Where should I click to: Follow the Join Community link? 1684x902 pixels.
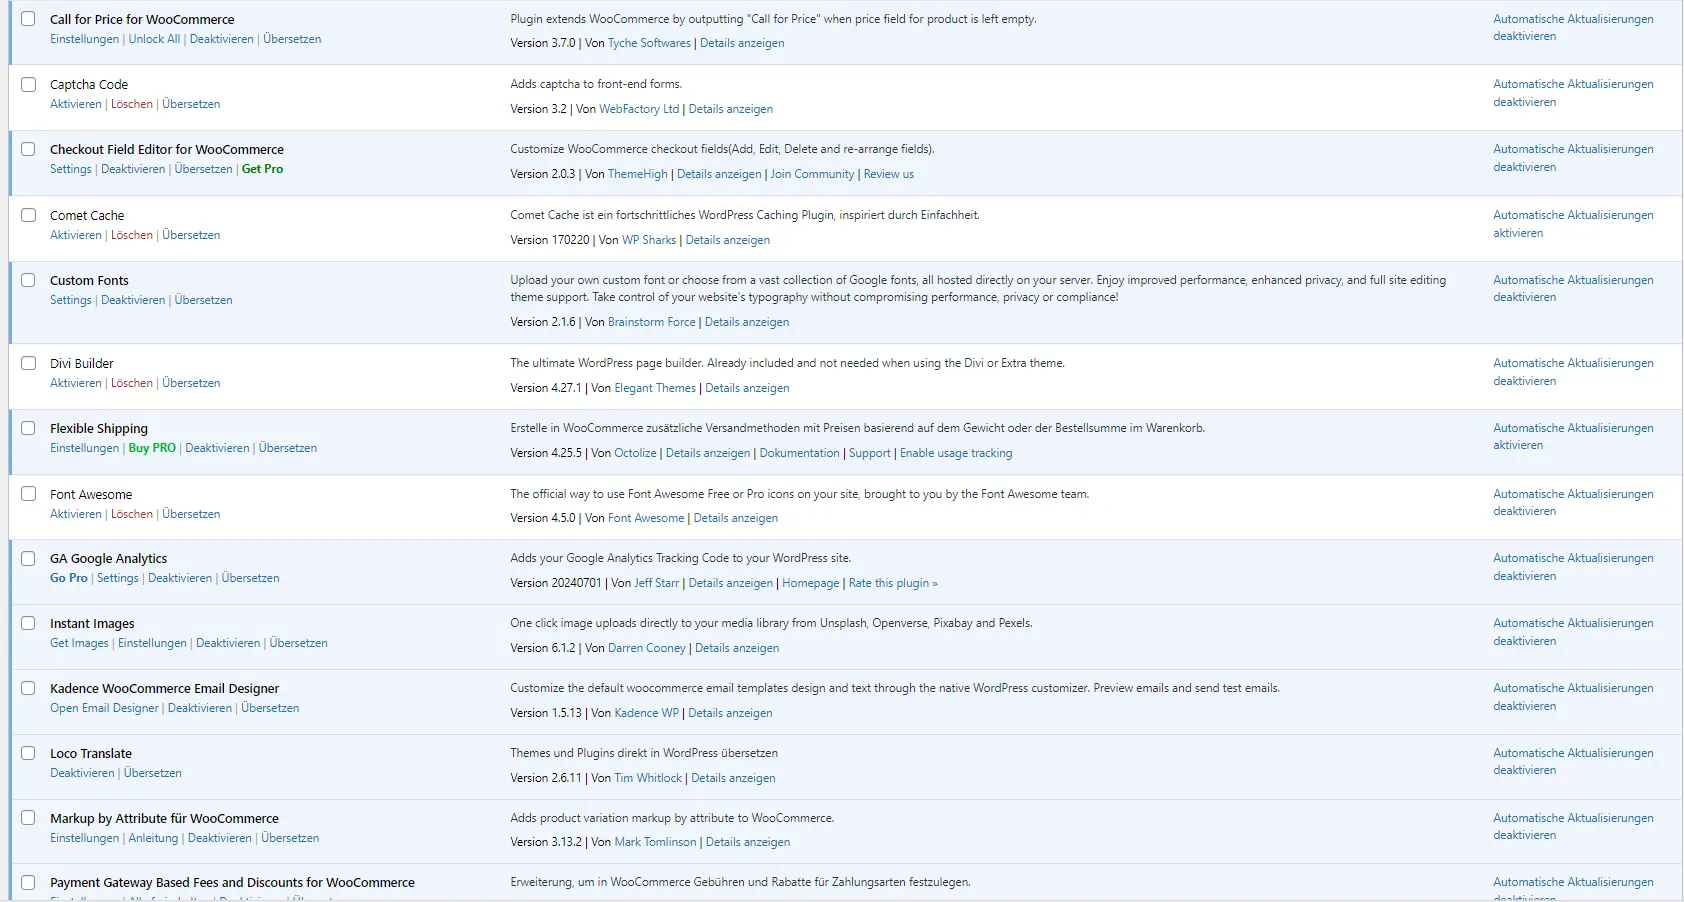coord(812,174)
